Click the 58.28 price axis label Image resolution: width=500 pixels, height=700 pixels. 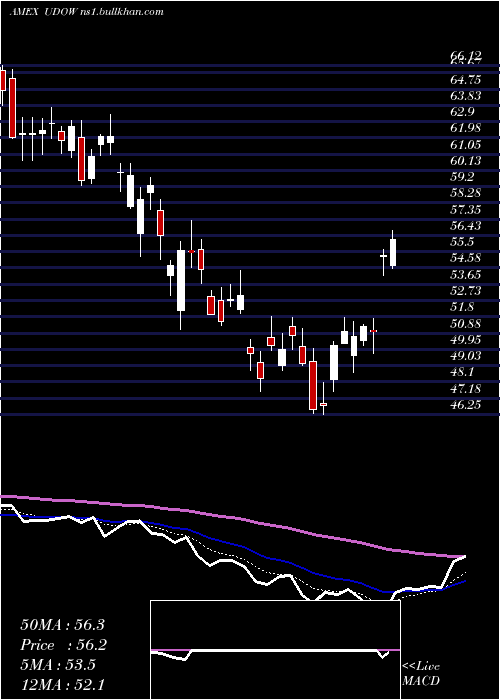466,193
